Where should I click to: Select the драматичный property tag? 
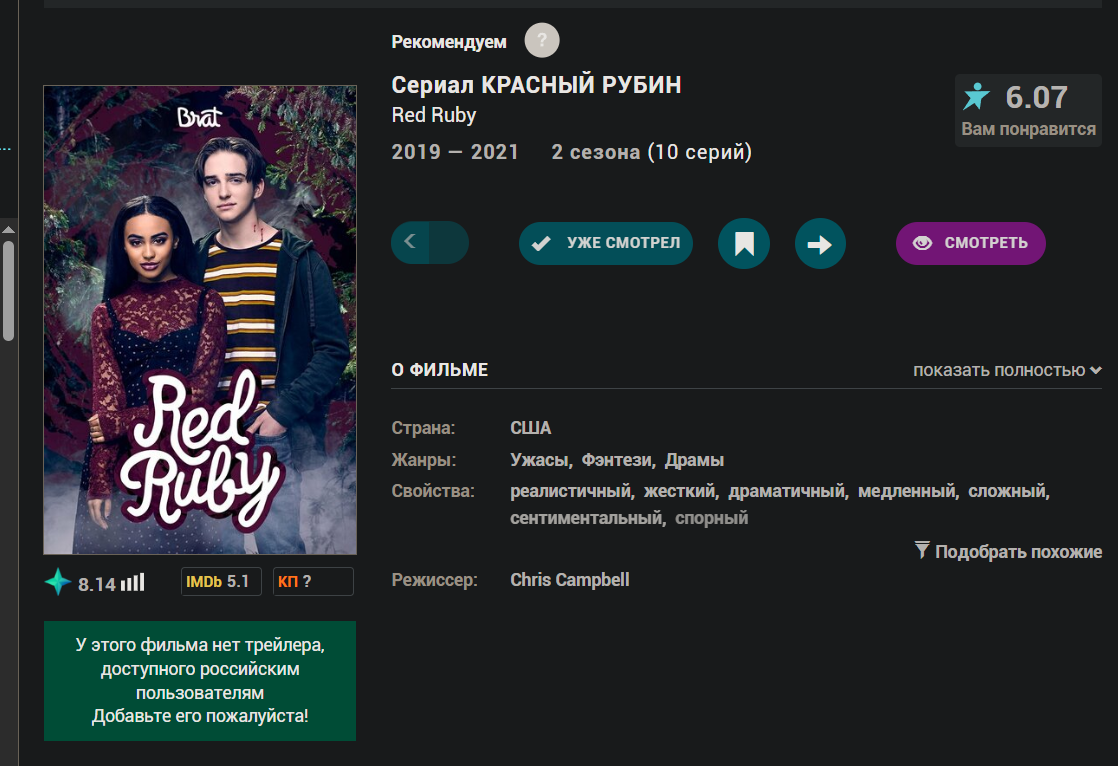pos(787,491)
